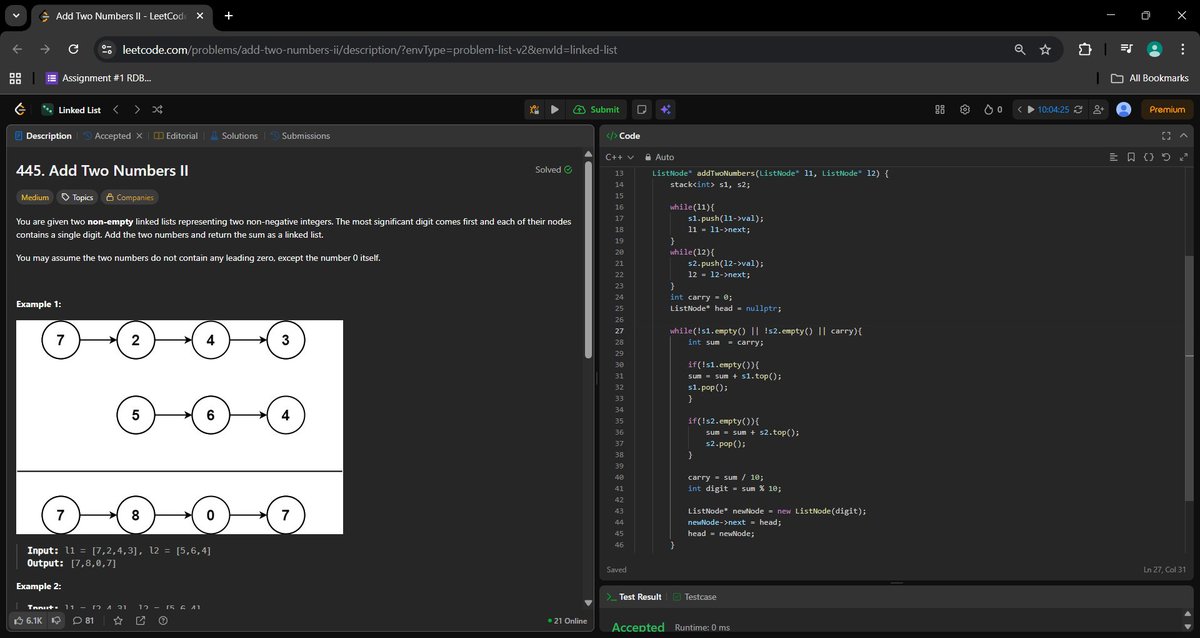This screenshot has width=1200, height=638.
Task: Run the code with the play icon
Action: (x=555, y=110)
